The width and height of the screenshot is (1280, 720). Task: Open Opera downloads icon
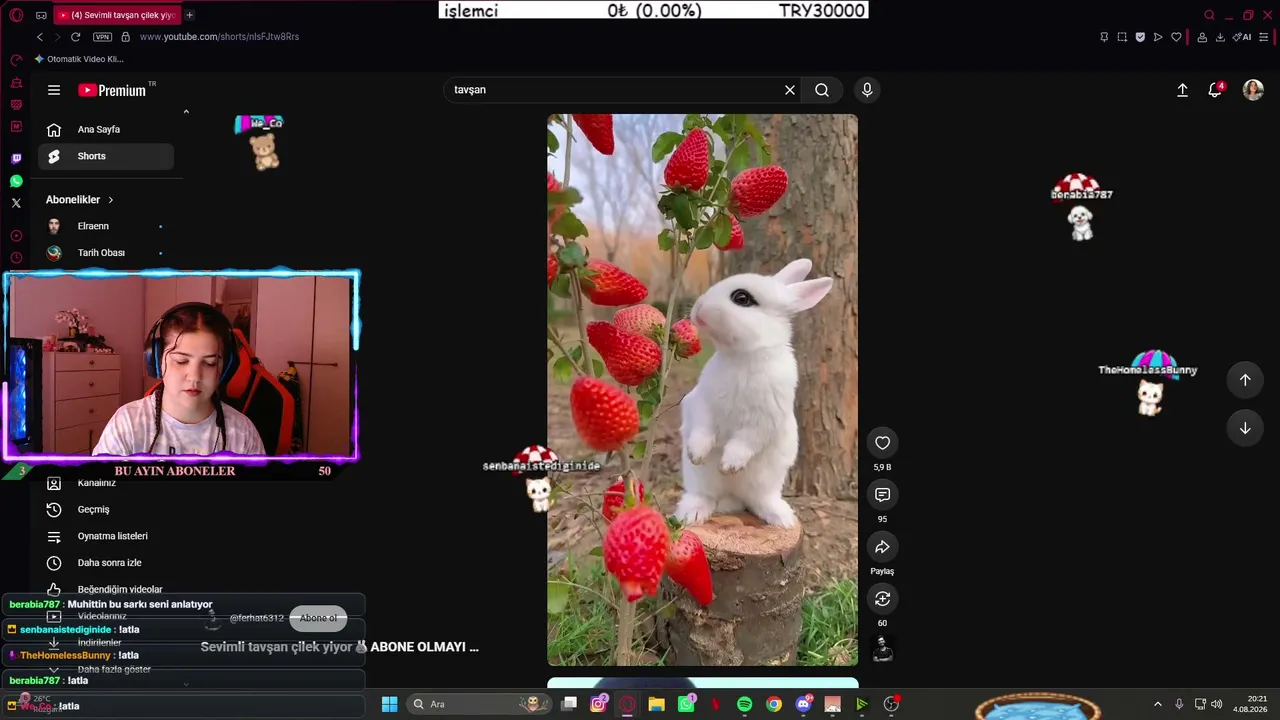[x=1220, y=37]
